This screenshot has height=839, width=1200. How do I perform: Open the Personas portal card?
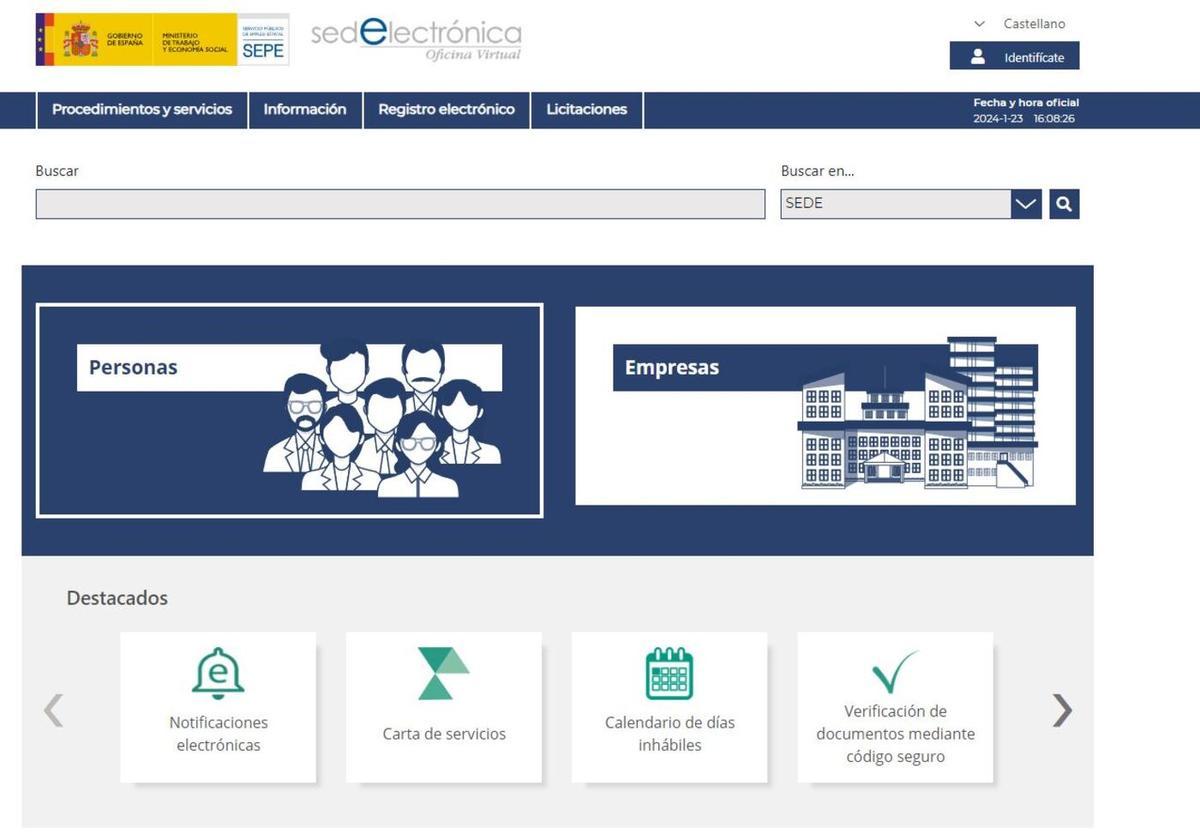pyautogui.click(x=290, y=406)
